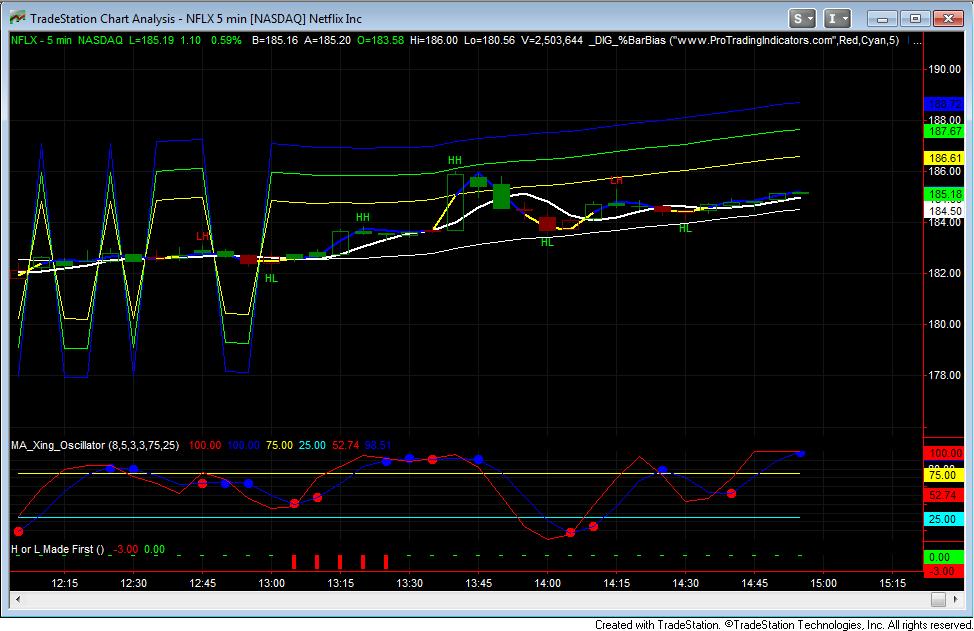The width and height of the screenshot is (974, 631).
Task: Click the left arrow of the horizontal scrollbar
Action: click(18, 599)
